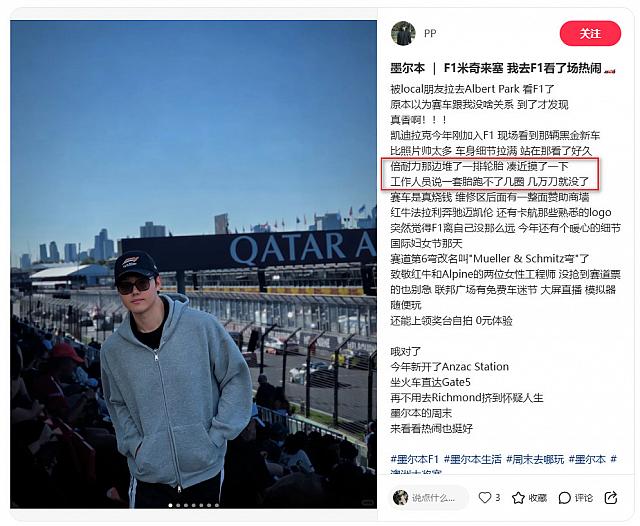Save post using the 收藏 star icon
This screenshot has height=526, width=640.
point(518,498)
